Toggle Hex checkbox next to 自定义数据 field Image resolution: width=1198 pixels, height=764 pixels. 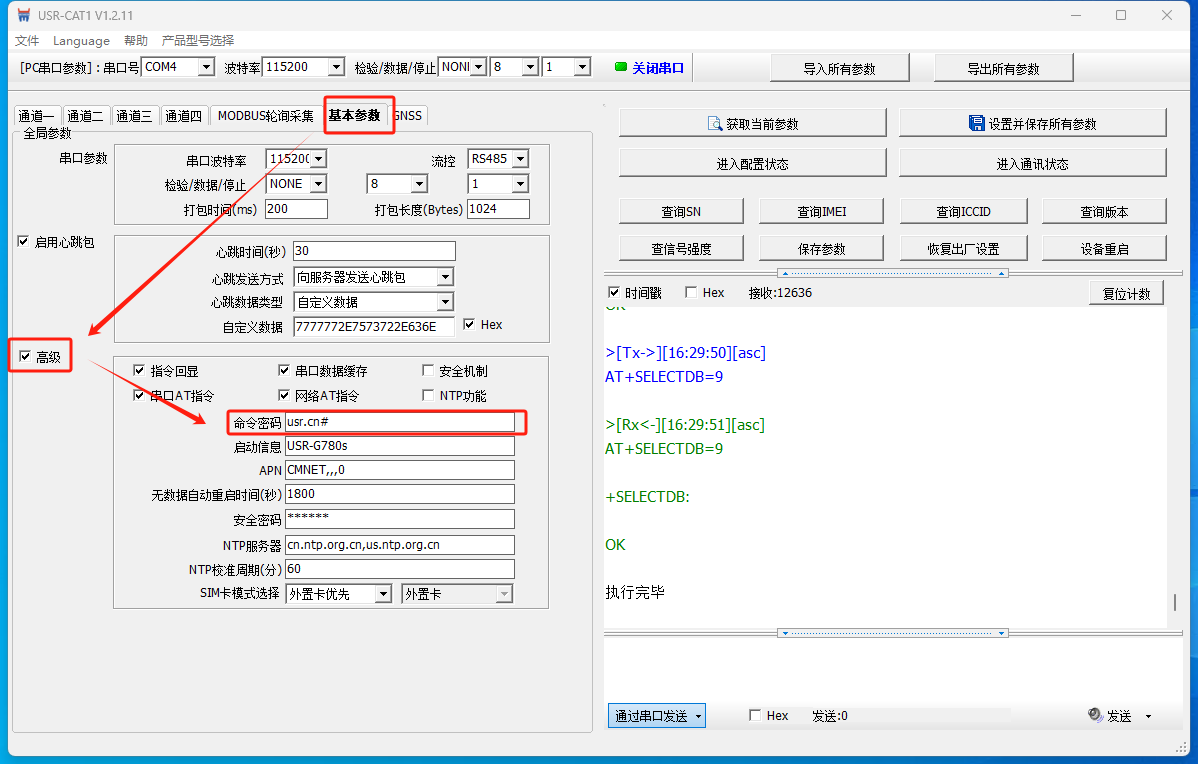(x=469, y=324)
